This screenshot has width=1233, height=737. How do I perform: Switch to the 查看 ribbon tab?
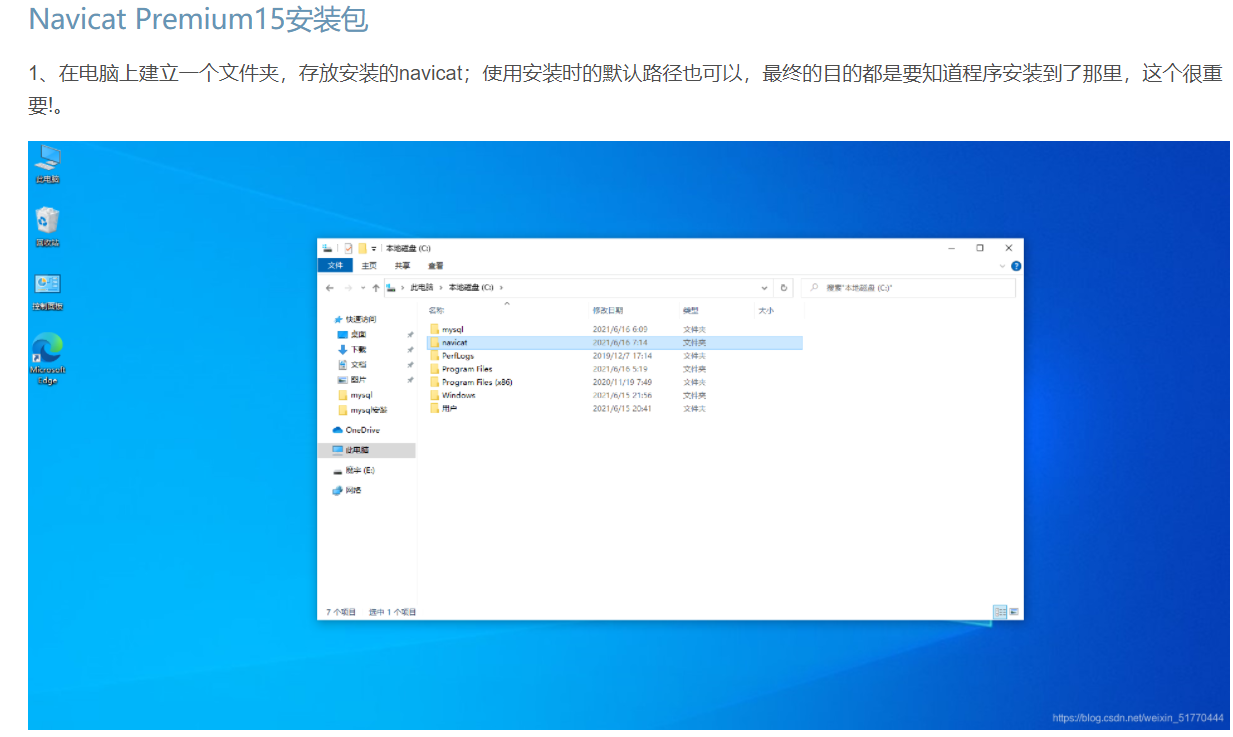tap(436, 266)
